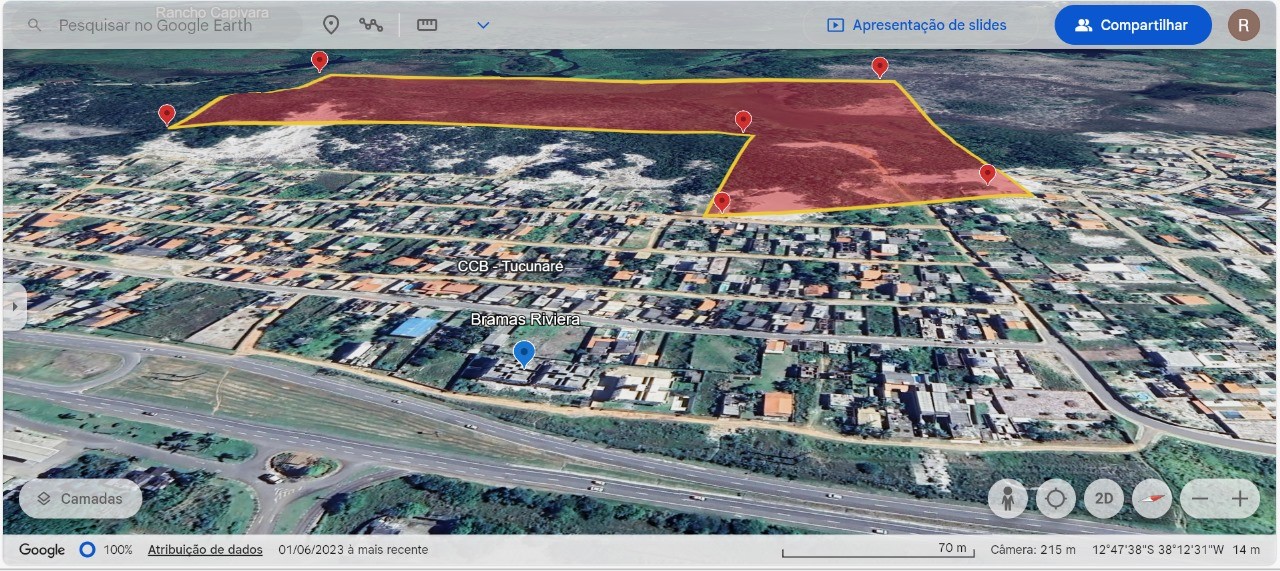Image resolution: width=1280 pixels, height=571 pixels.
Task: Click the 100% loading progress indicator
Action: point(105,550)
